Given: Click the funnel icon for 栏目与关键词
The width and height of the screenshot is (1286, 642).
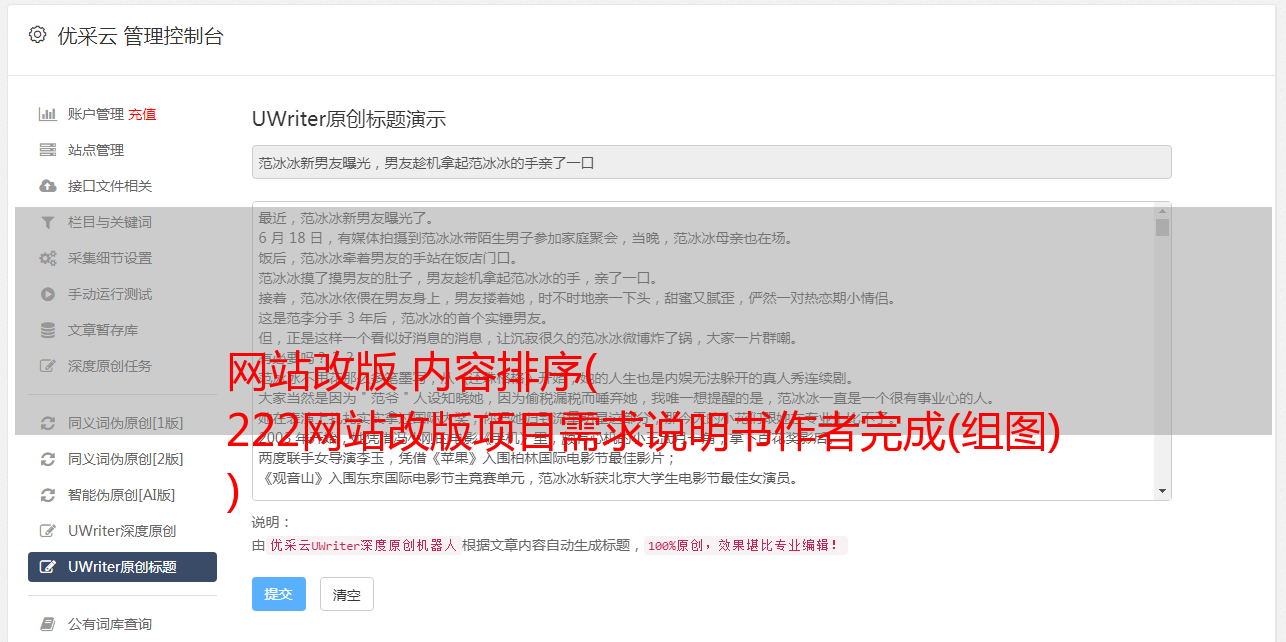Looking at the screenshot, I should pyautogui.click(x=47, y=222).
